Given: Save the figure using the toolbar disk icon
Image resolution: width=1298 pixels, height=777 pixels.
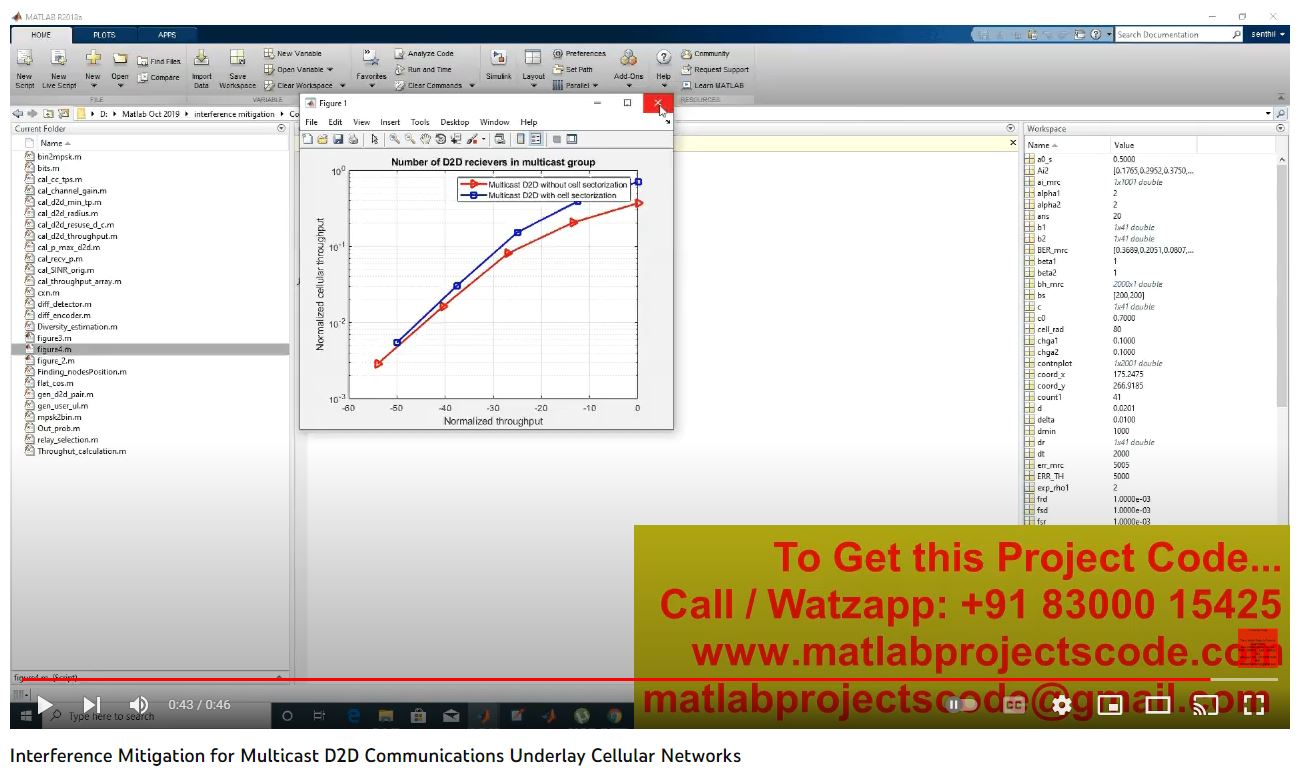Looking at the screenshot, I should 338,139.
